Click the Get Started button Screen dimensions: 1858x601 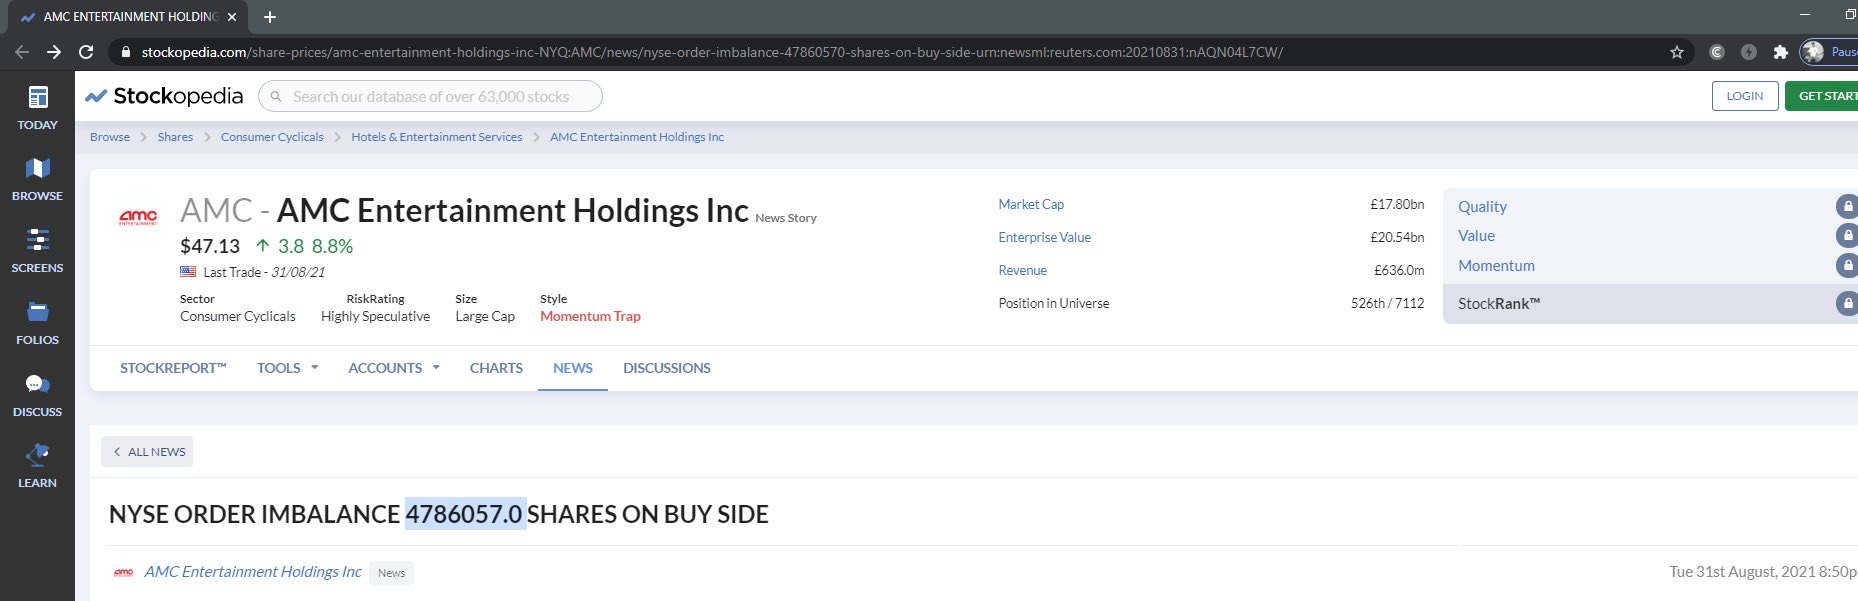[x=1822, y=96]
